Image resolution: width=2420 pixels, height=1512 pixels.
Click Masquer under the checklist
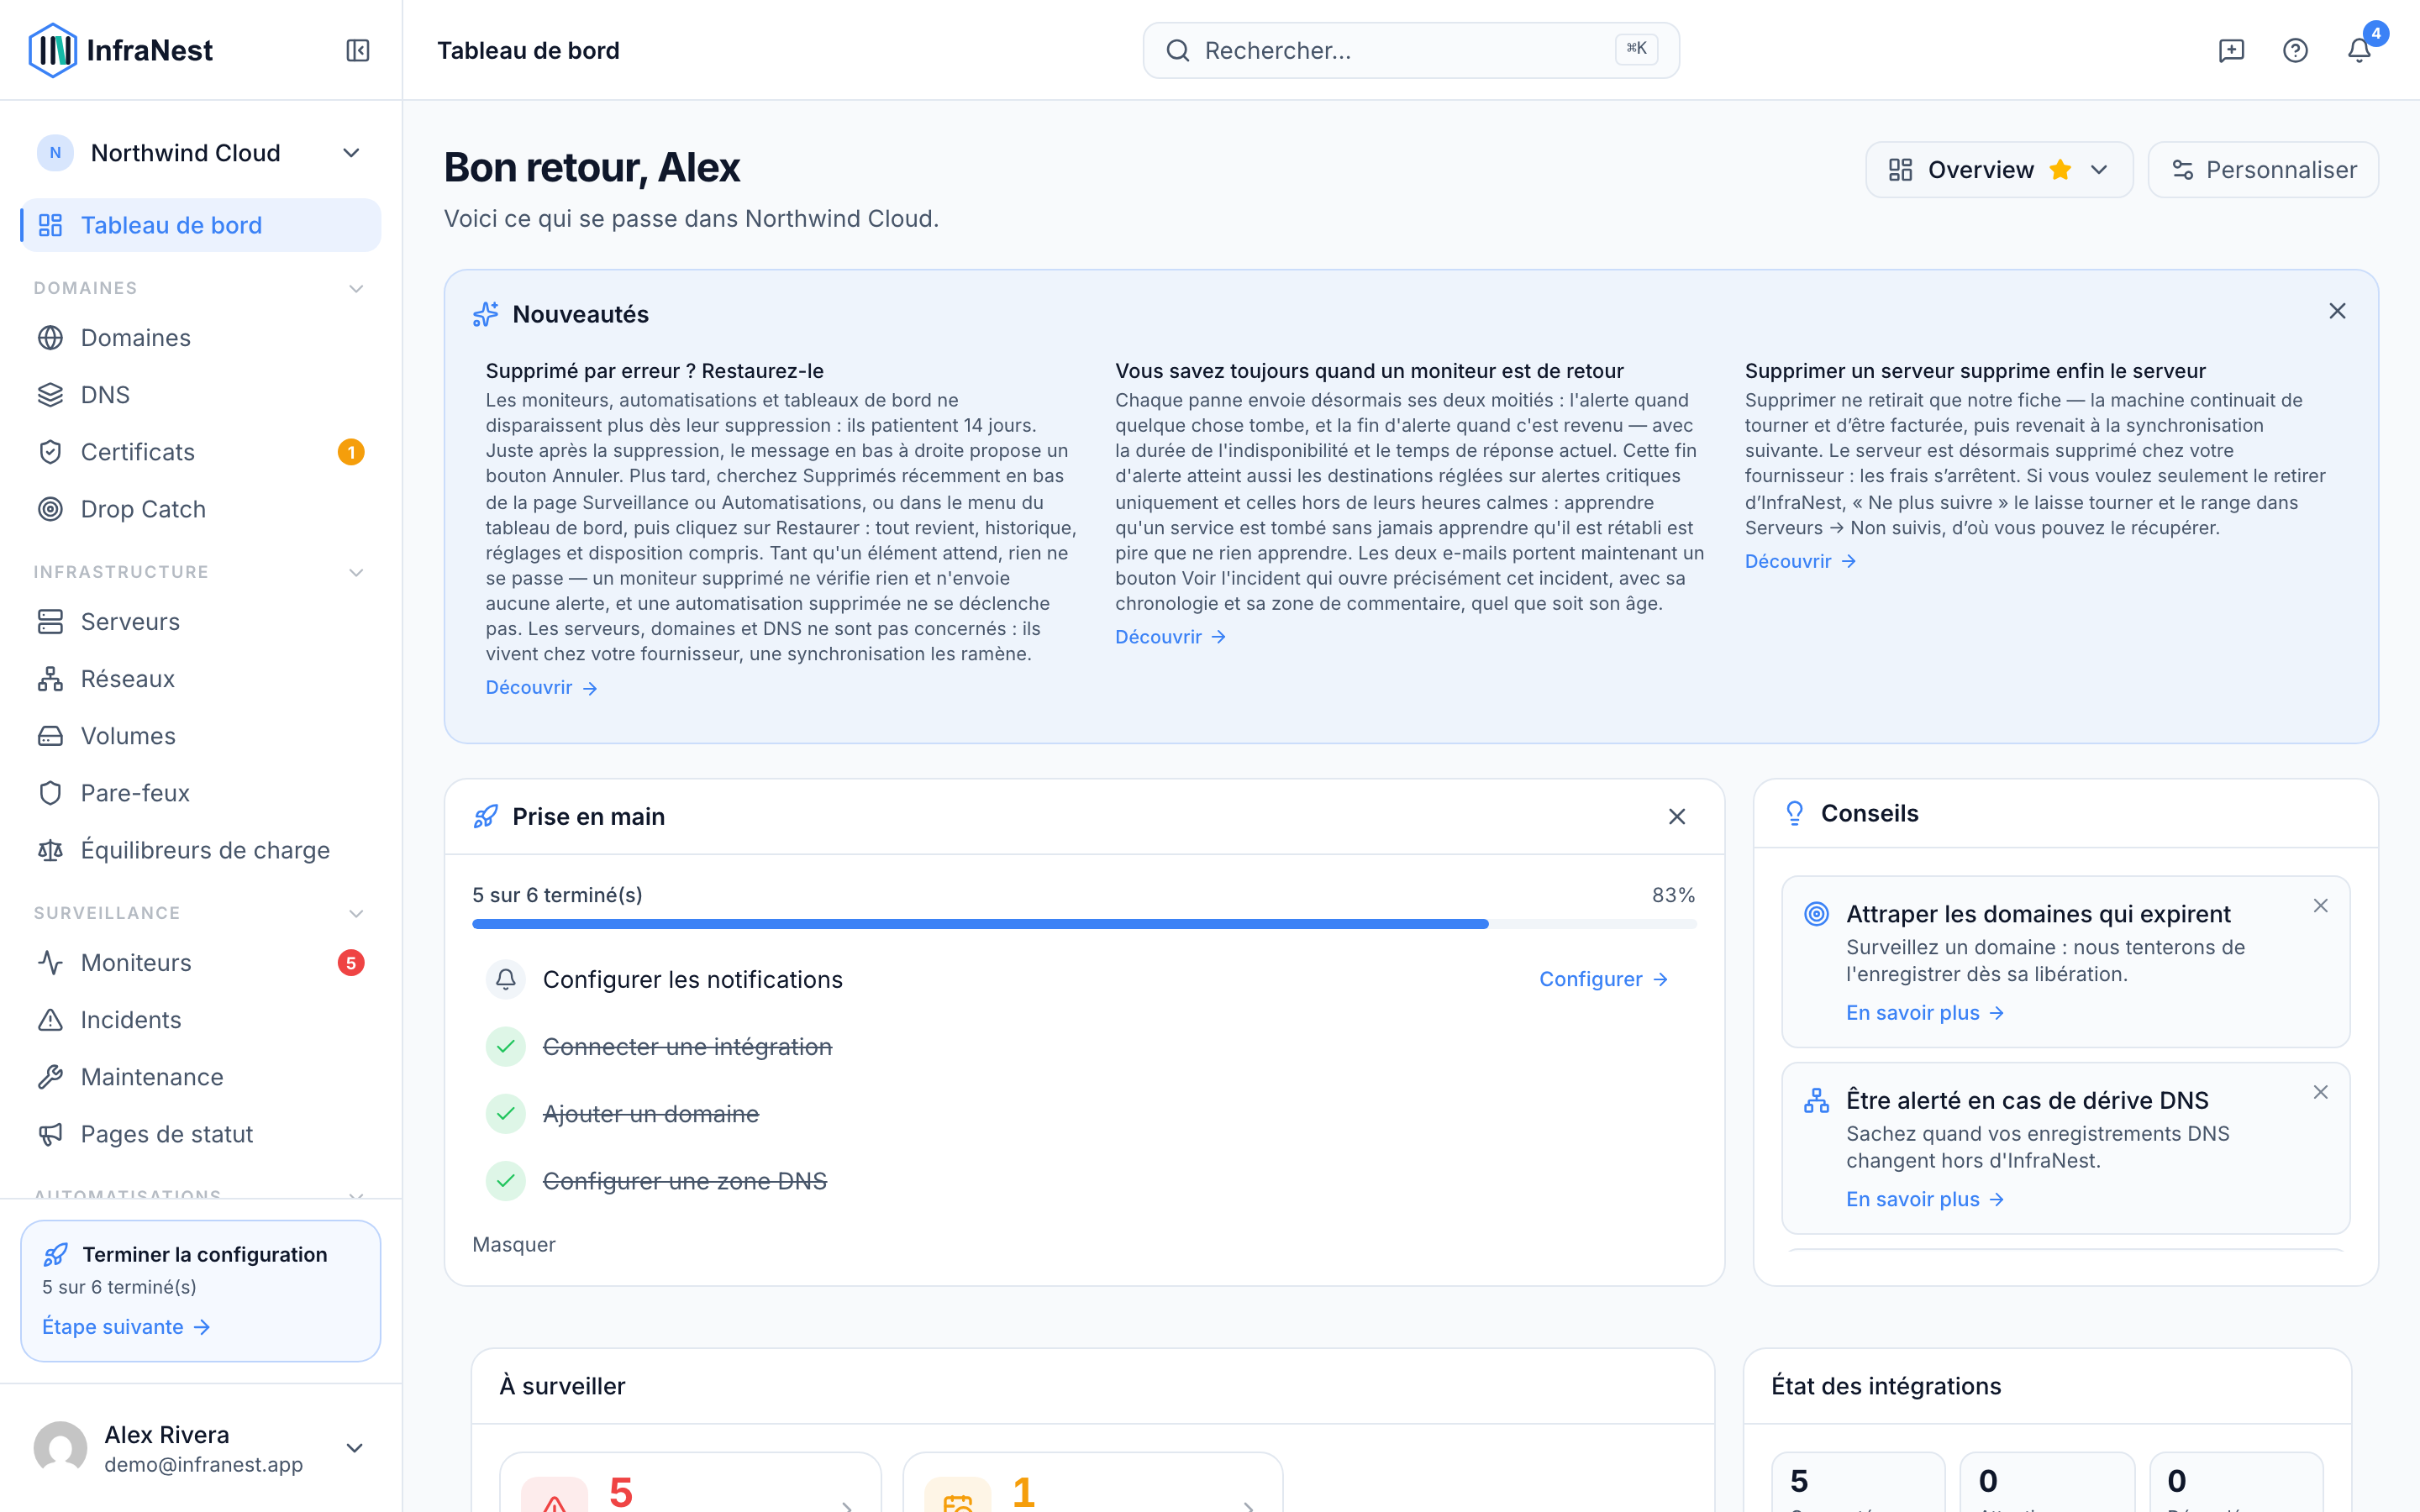pyautogui.click(x=514, y=1244)
